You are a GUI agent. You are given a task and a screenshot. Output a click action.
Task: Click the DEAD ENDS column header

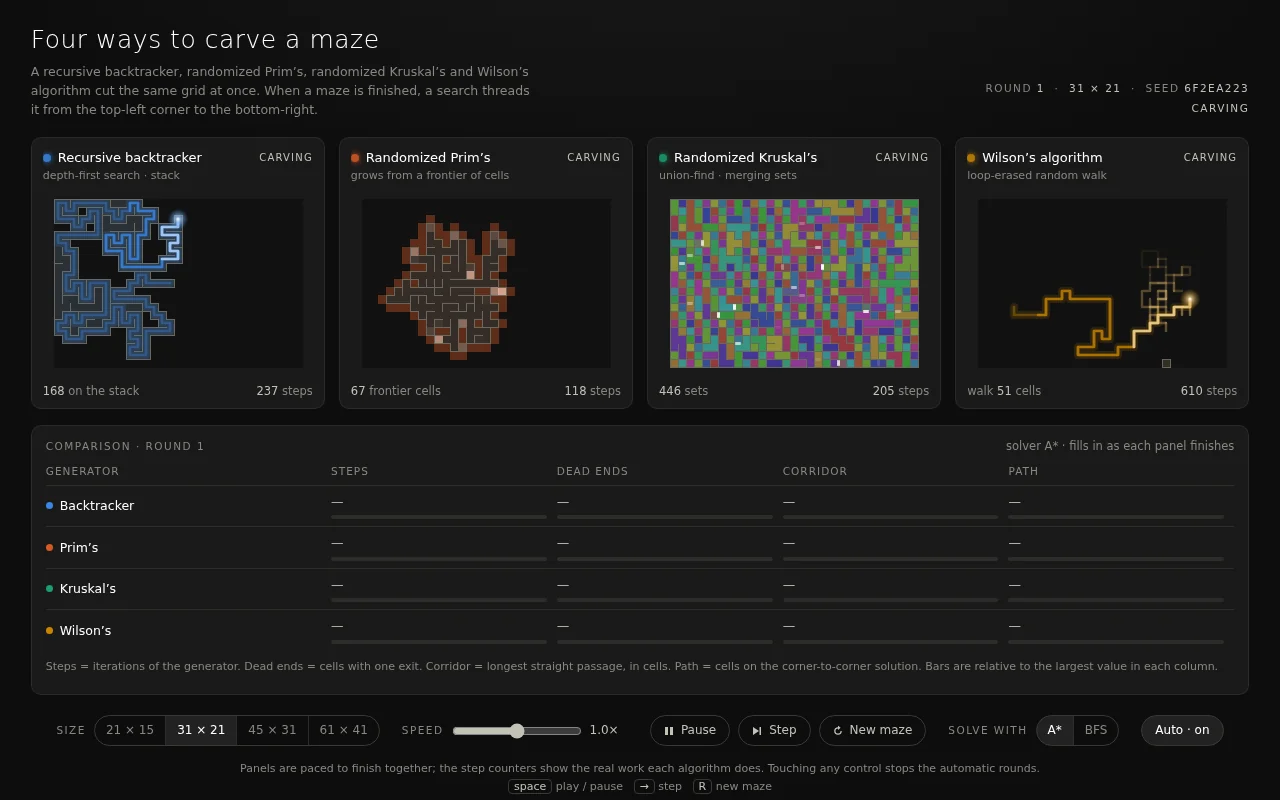pos(593,471)
